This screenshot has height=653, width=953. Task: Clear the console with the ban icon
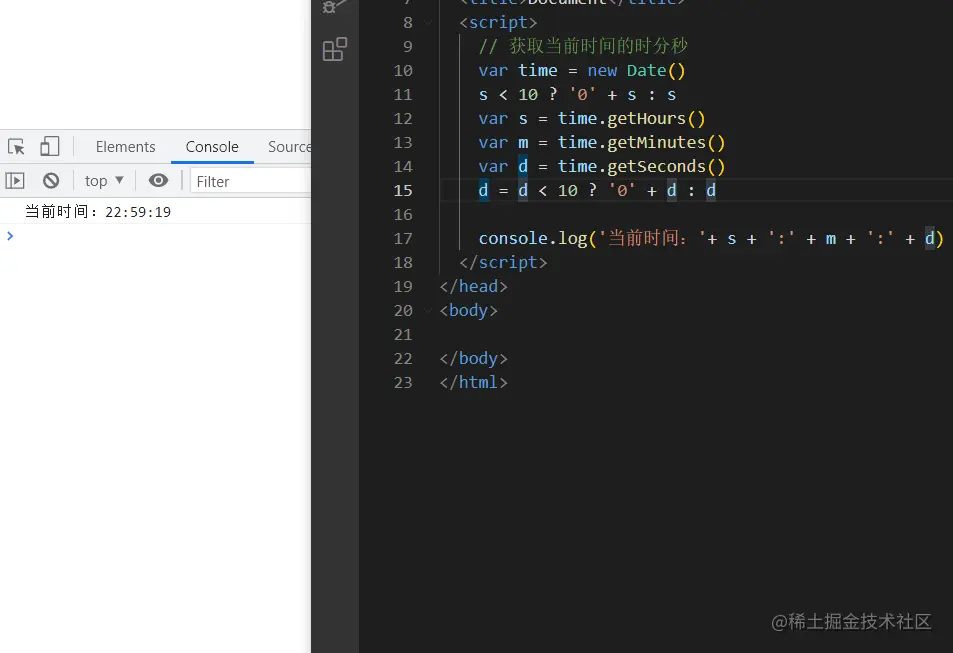coord(51,181)
